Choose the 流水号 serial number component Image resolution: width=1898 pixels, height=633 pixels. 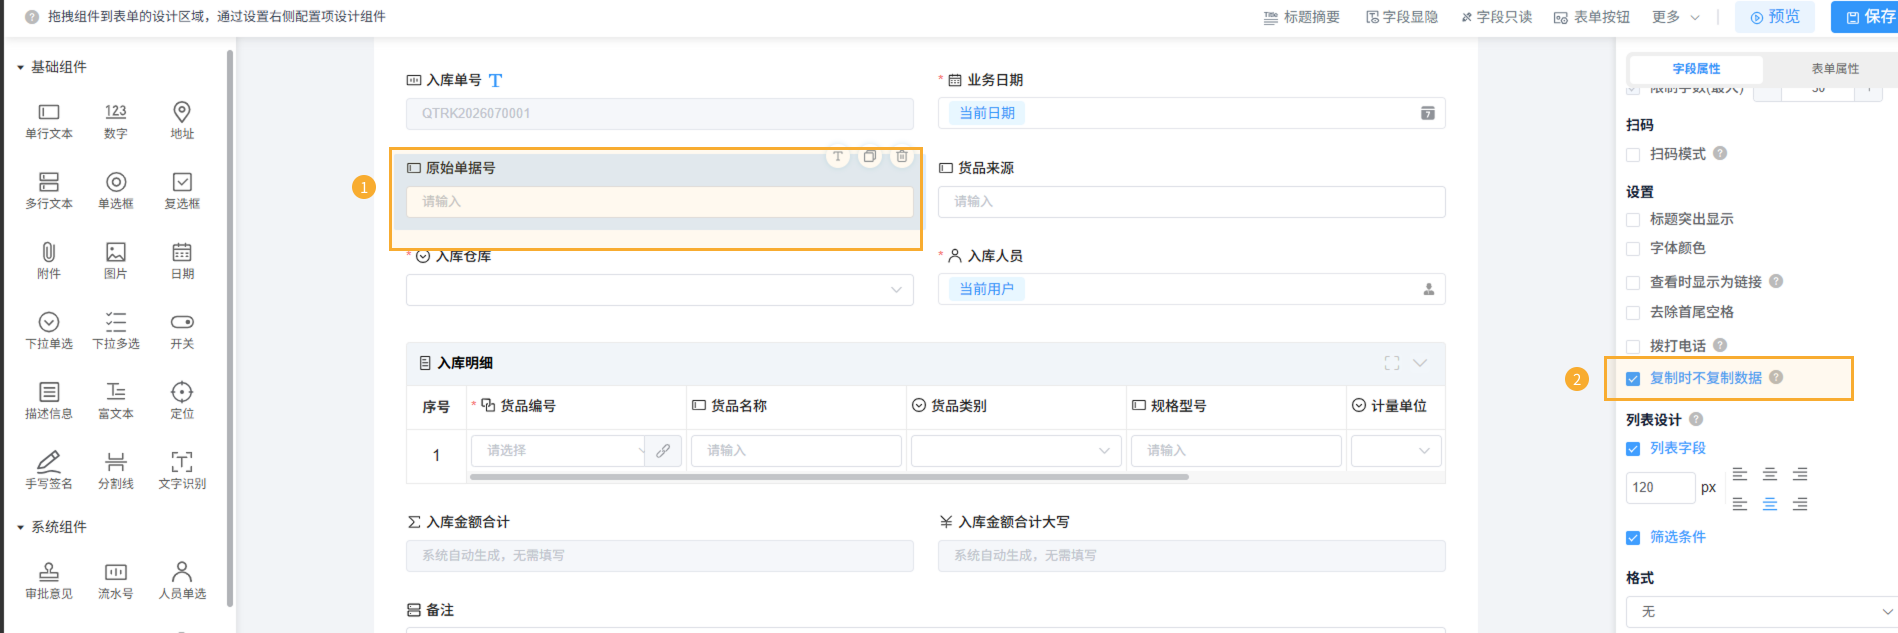coord(116,580)
